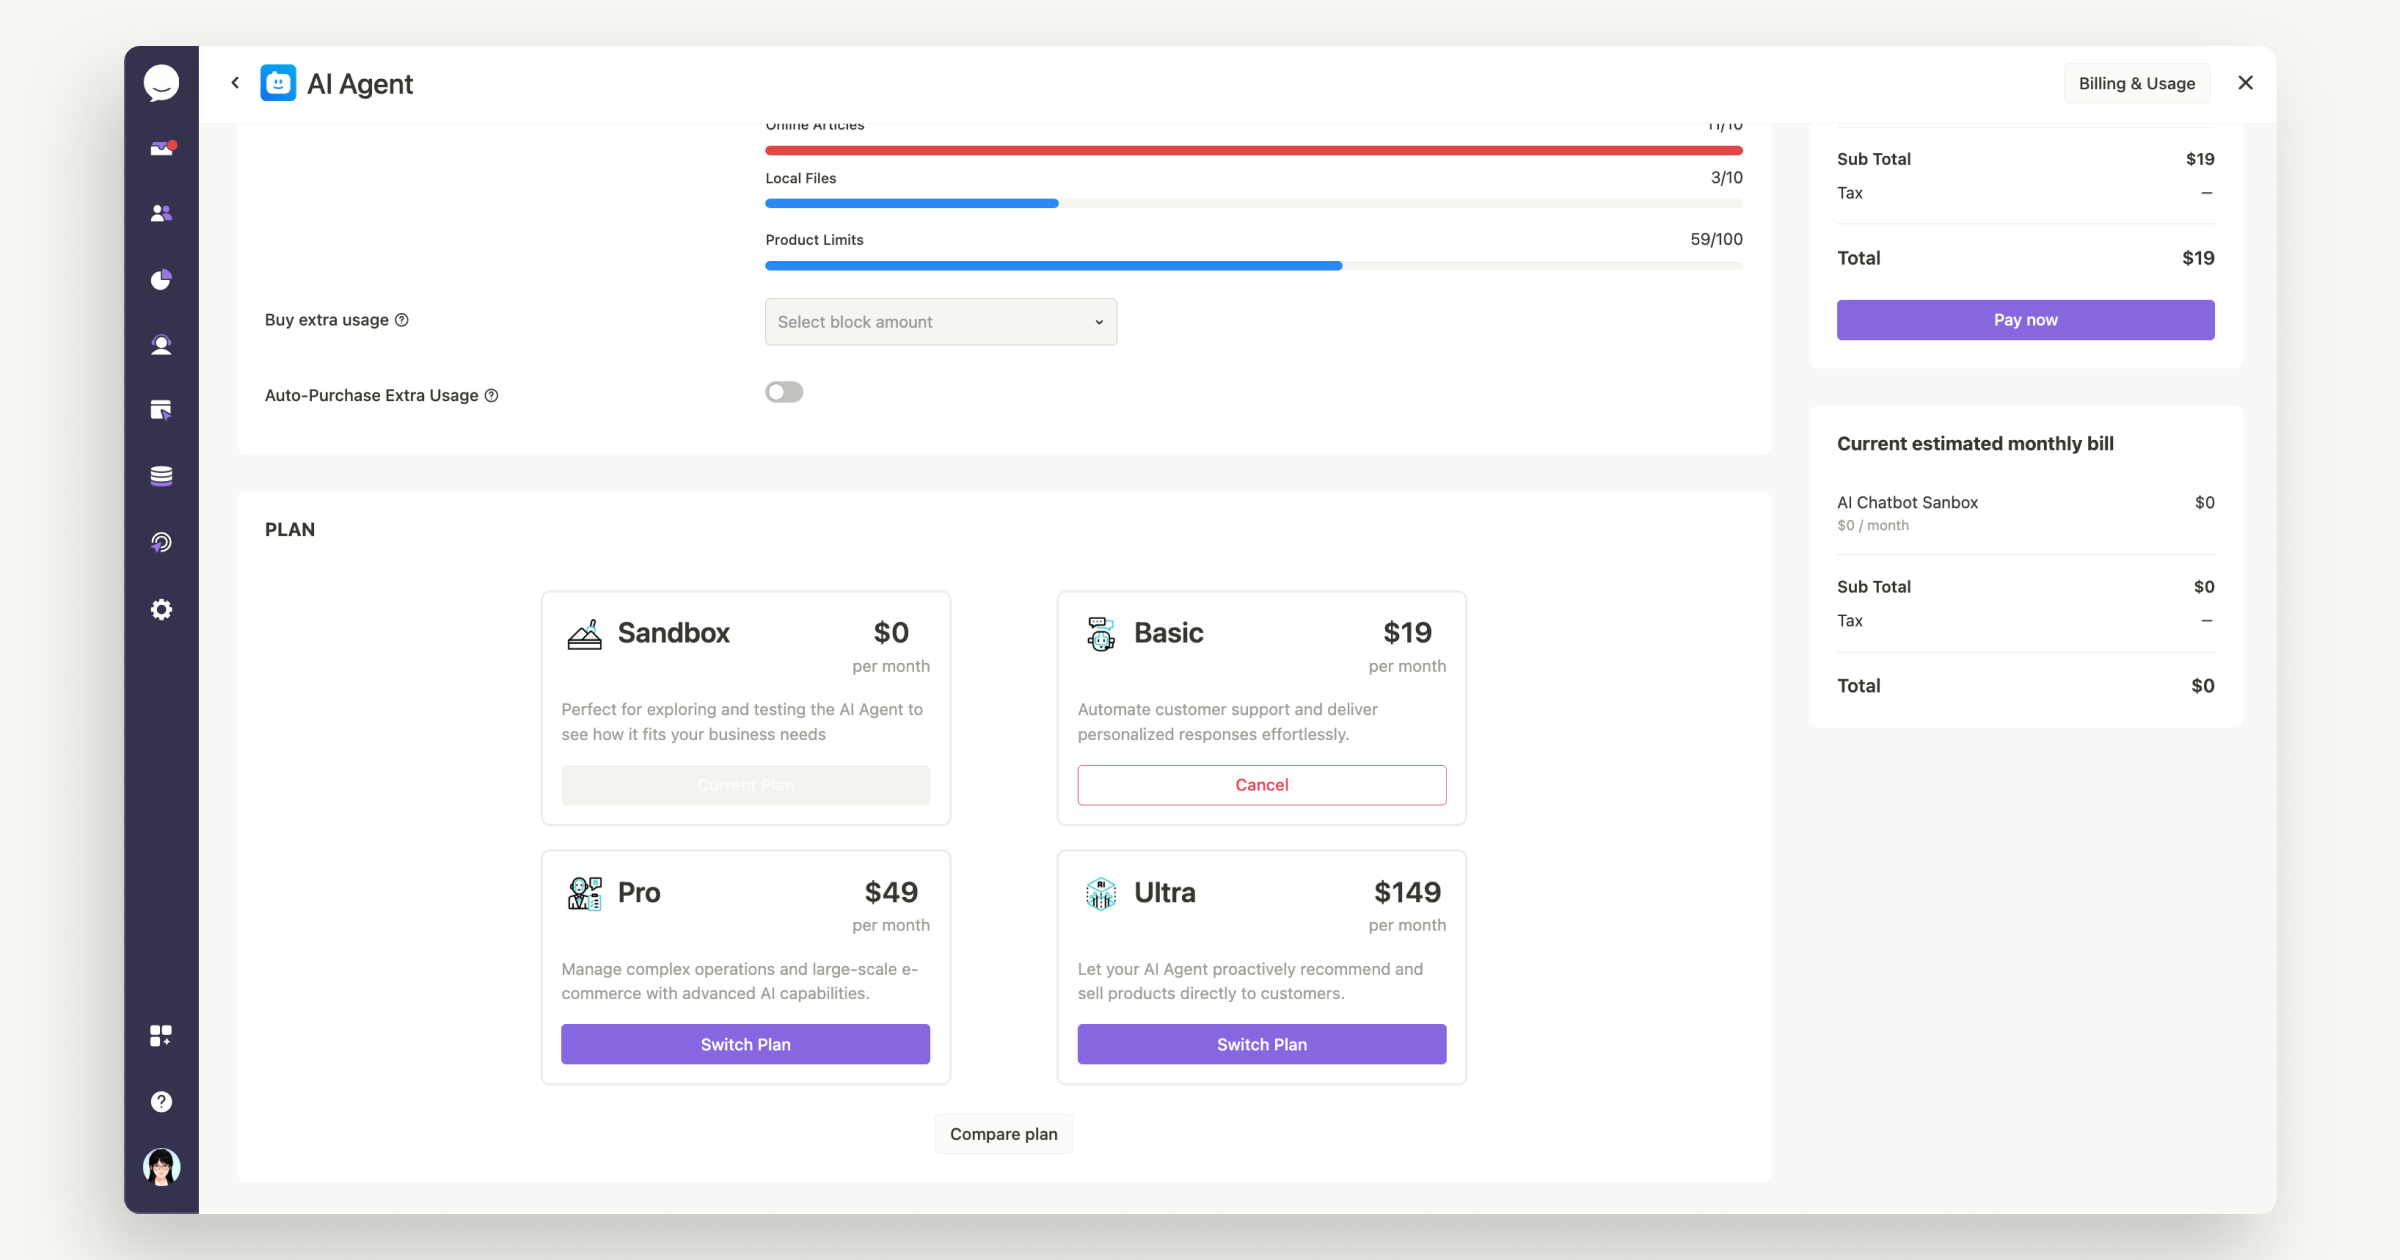Click the help/question mark icon in sidebar
Screen dimensions: 2400x1260
pos(159,1101)
